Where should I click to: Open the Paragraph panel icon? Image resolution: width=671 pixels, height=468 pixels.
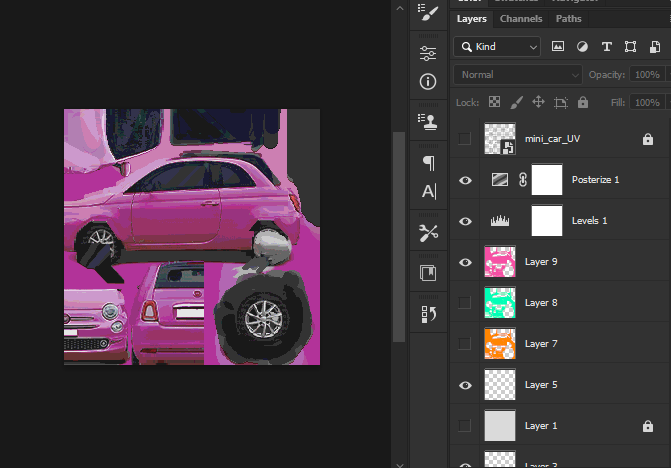(x=428, y=163)
